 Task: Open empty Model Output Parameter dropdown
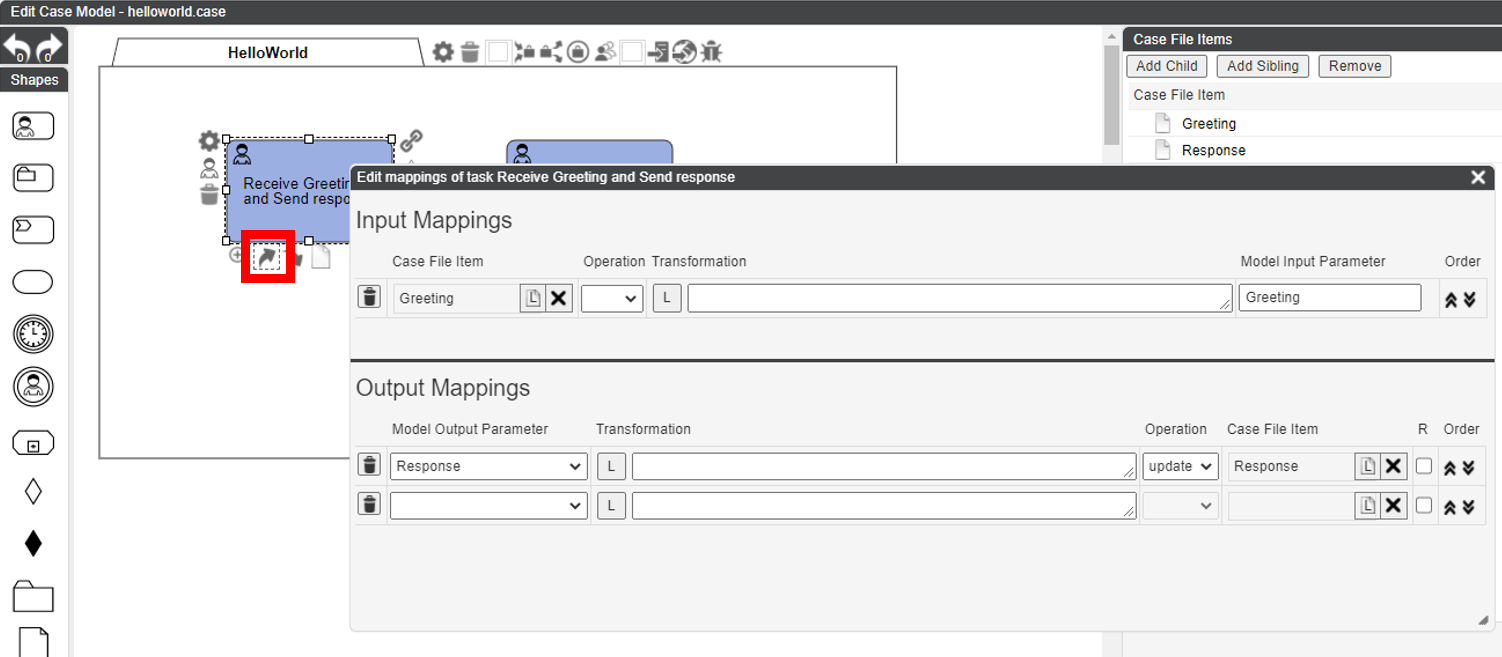tap(489, 506)
